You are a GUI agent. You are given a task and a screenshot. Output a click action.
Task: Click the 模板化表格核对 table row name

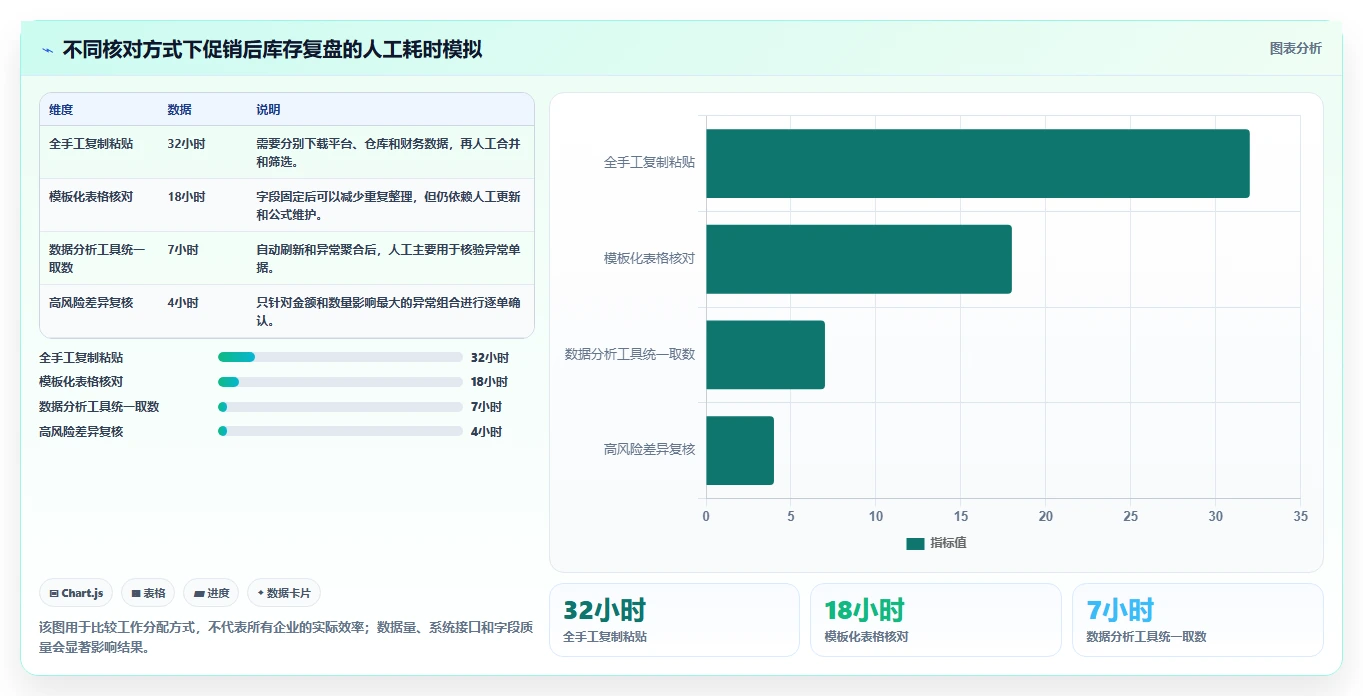[91, 197]
